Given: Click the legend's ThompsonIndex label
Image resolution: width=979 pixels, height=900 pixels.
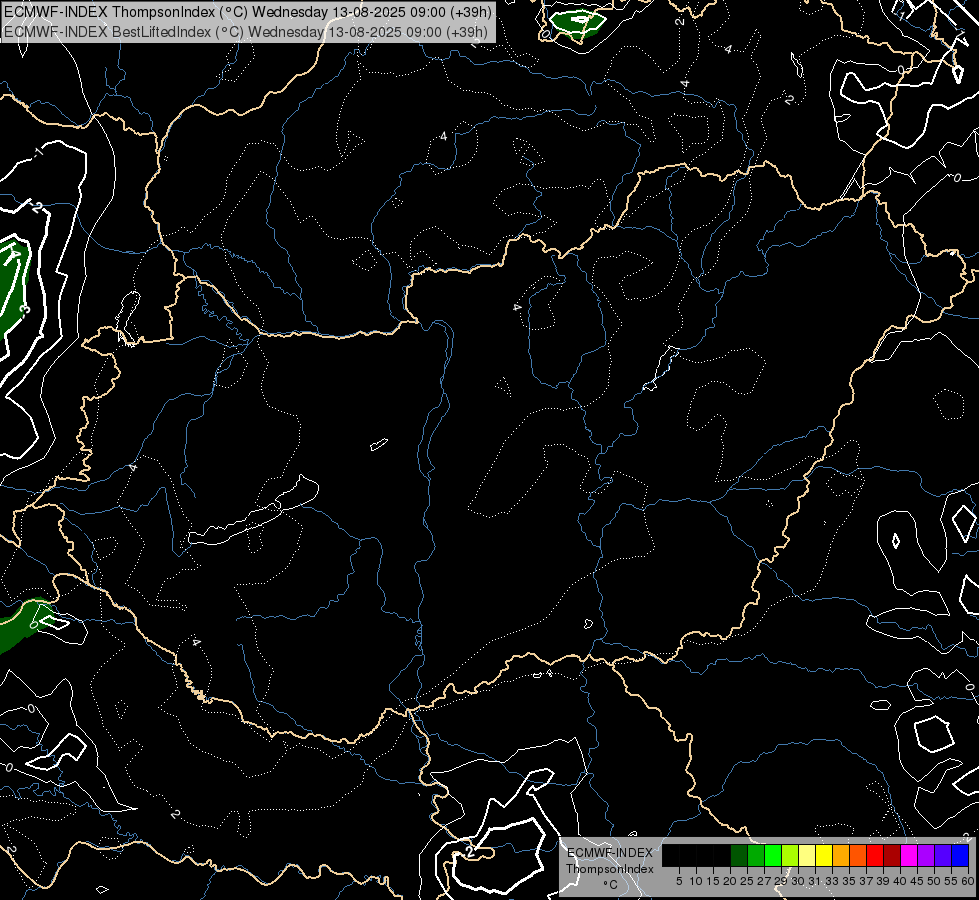Looking at the screenshot, I should pyautogui.click(x=609, y=869).
